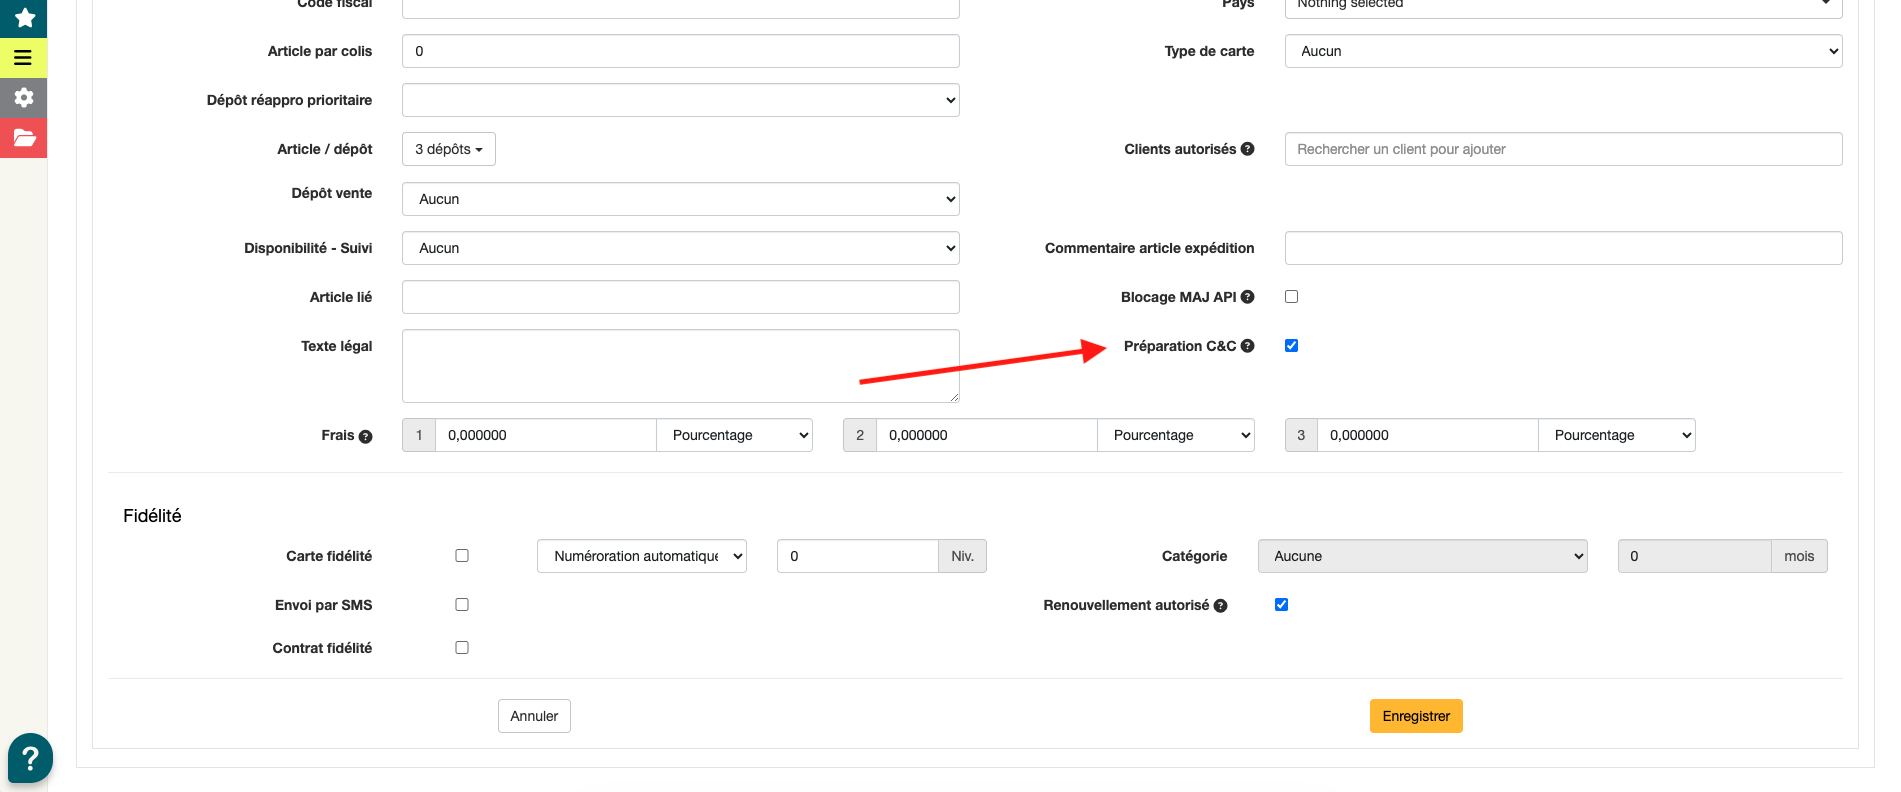Open the Dépôt vente dropdown
Screen dimensions: 1901x792
pos(680,199)
